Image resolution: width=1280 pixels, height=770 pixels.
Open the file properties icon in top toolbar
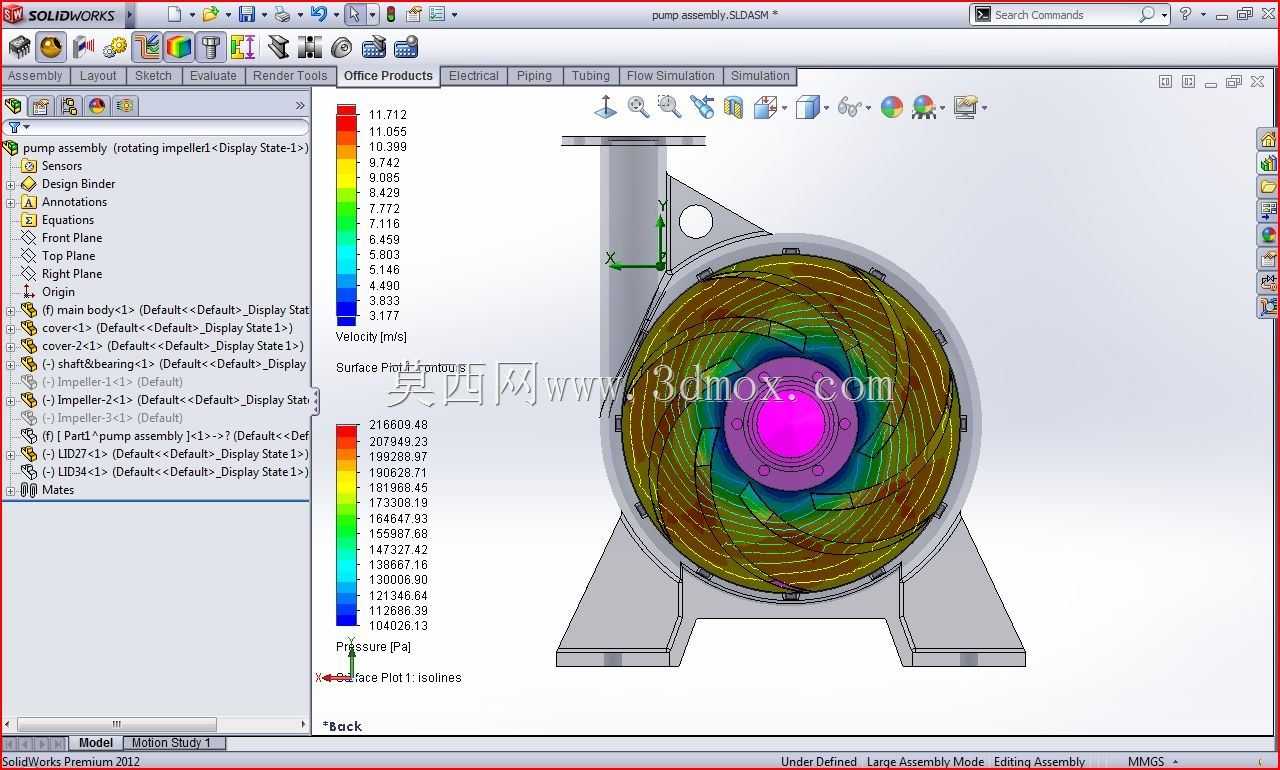(x=413, y=14)
